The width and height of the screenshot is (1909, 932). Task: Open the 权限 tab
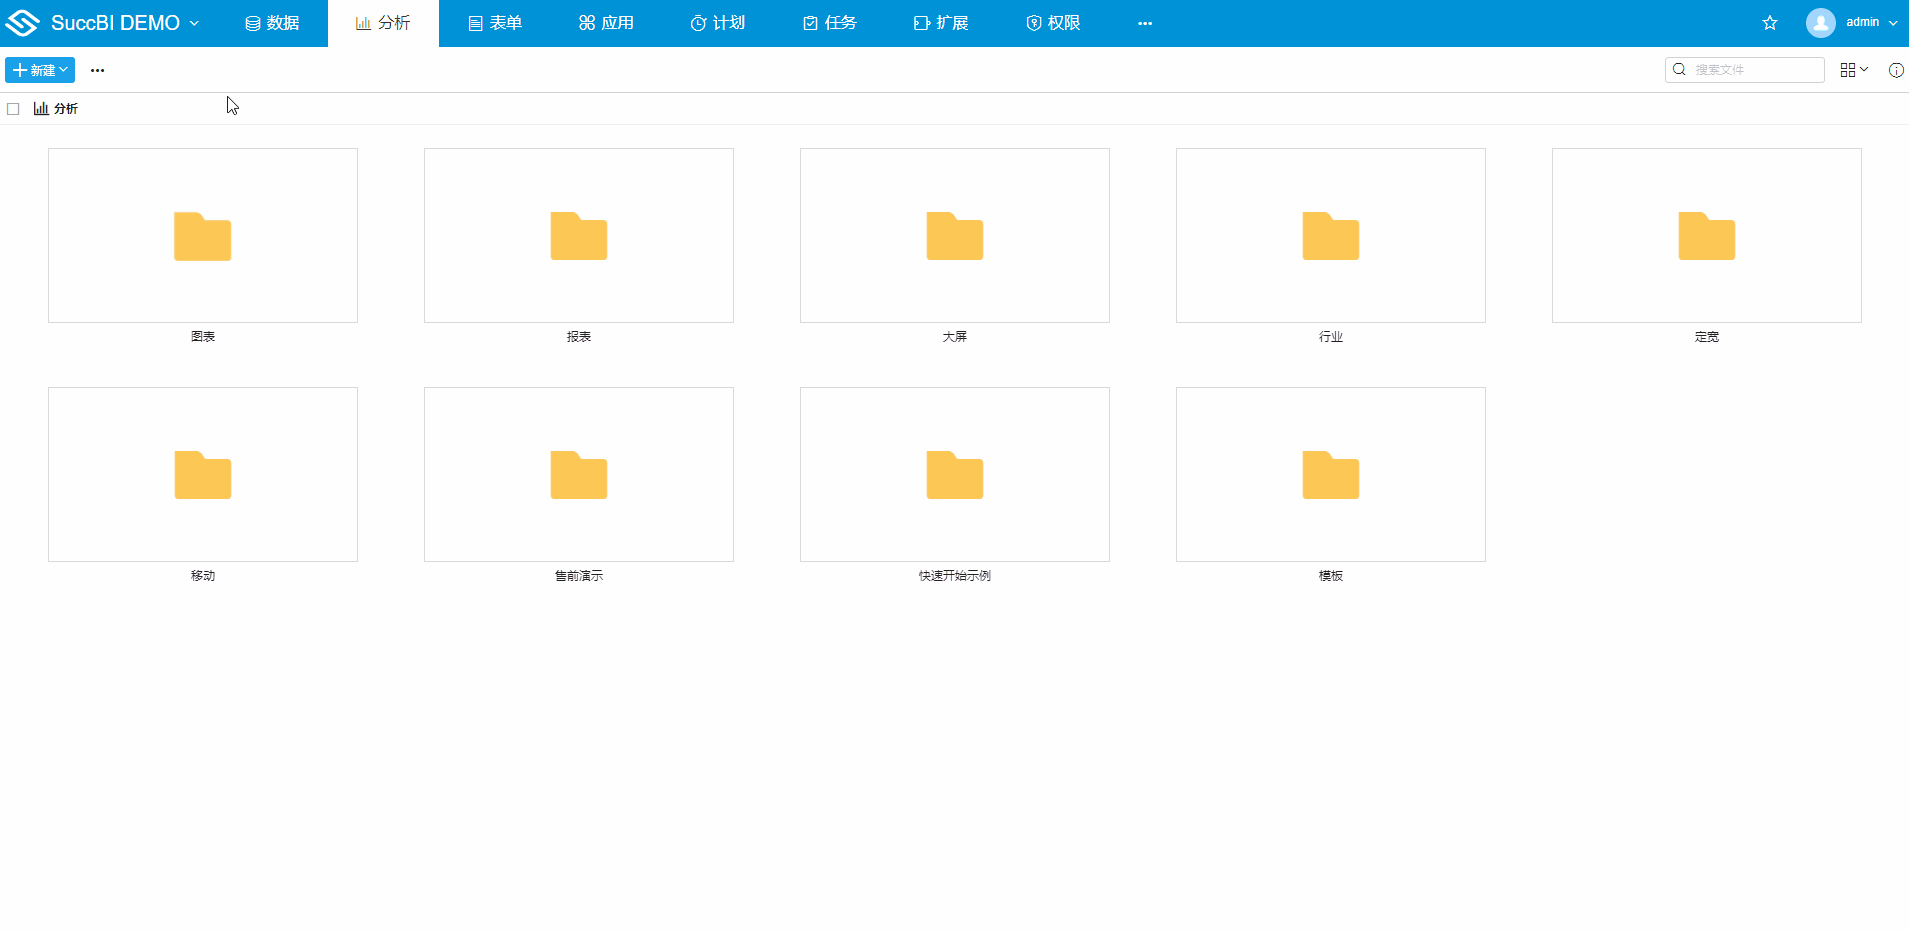click(1053, 23)
